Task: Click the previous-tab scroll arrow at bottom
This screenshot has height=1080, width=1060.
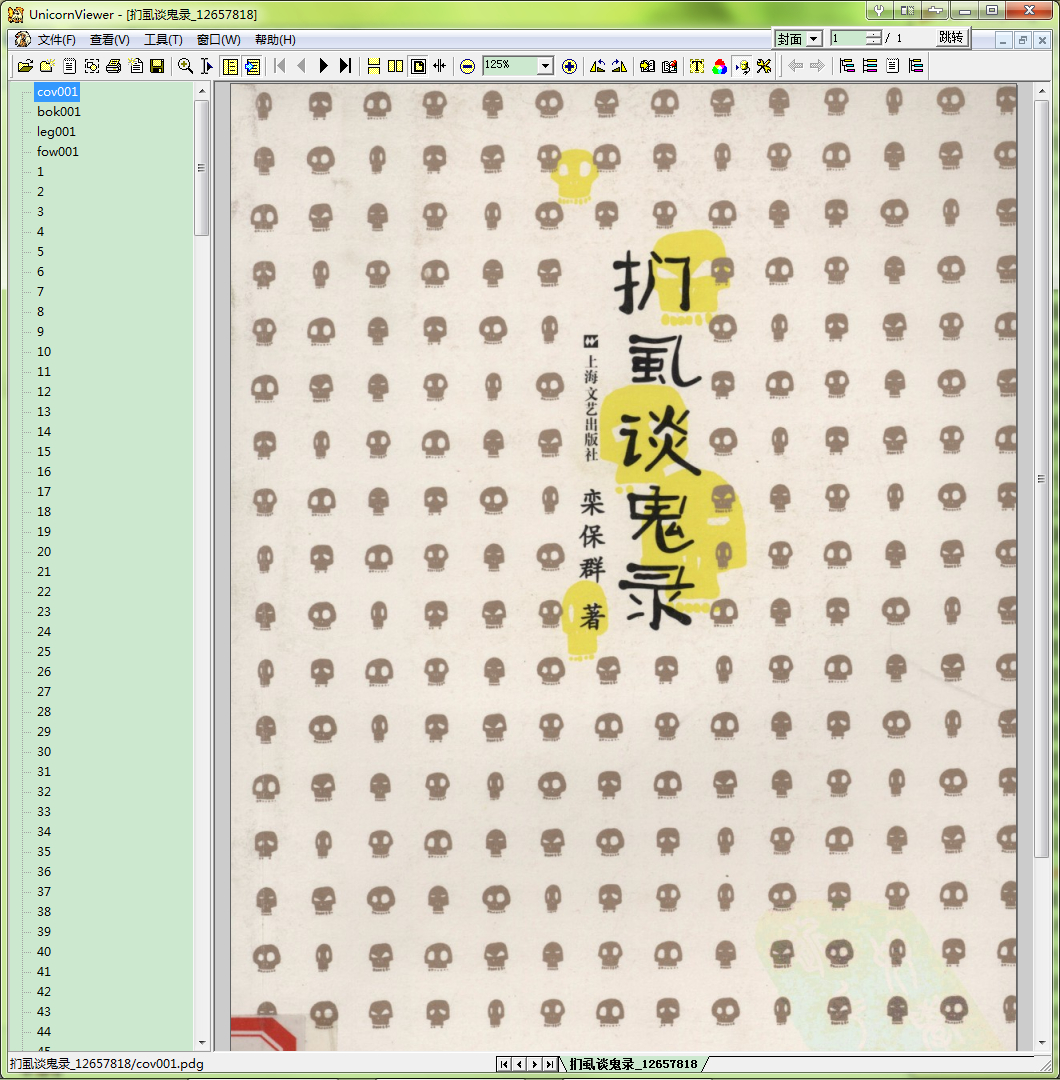Action: [519, 1064]
